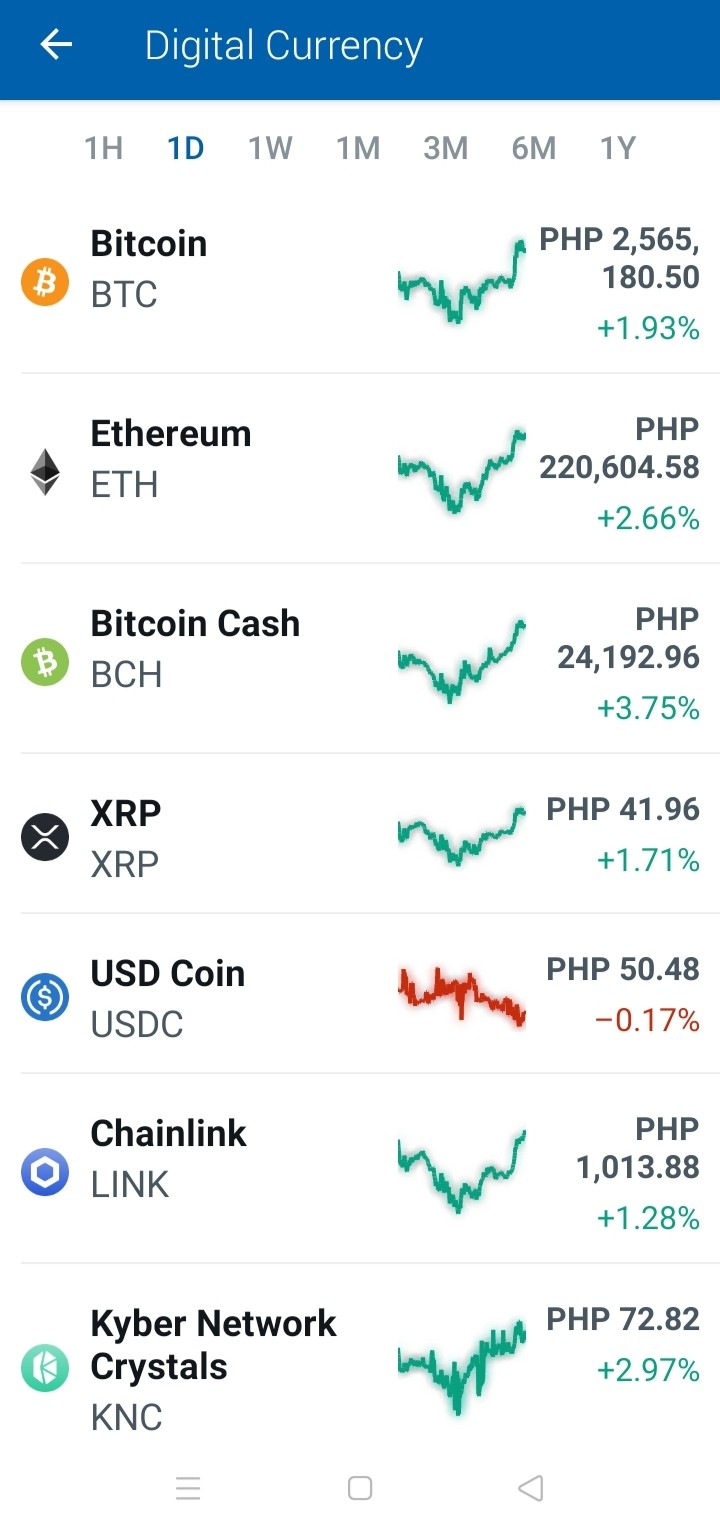Tap the orange Bitcoin logo icon
Viewport: 720px width, 1532px height.
pos(45,283)
